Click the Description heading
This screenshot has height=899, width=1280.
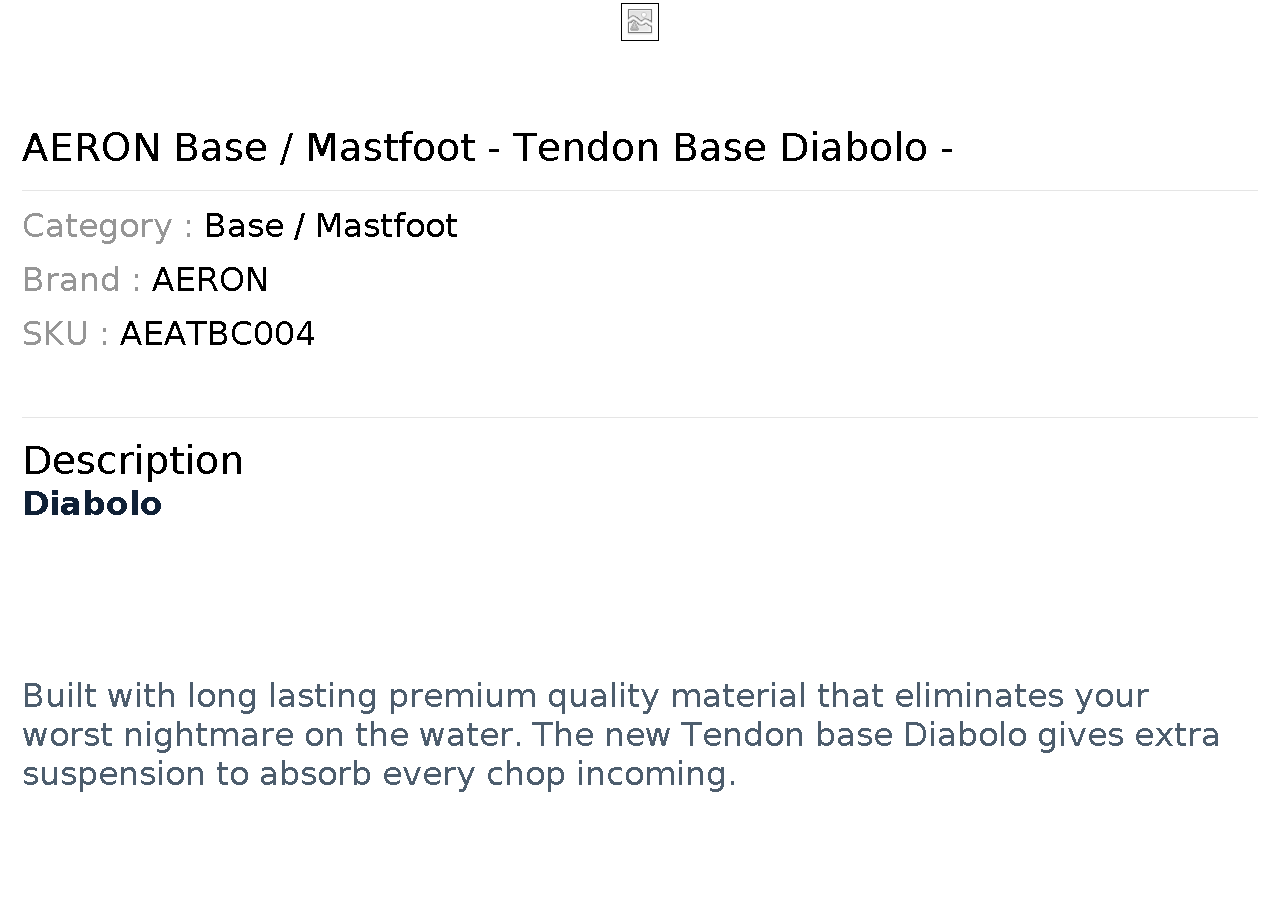tap(133, 461)
